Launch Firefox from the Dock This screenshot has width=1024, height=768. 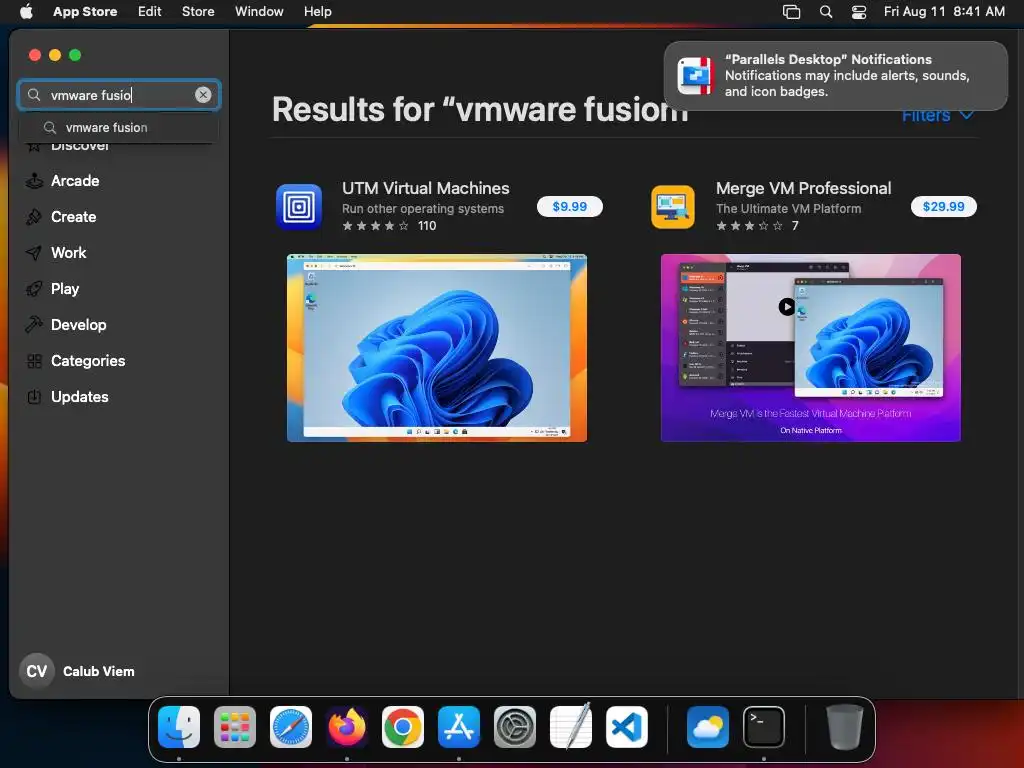coord(347,727)
